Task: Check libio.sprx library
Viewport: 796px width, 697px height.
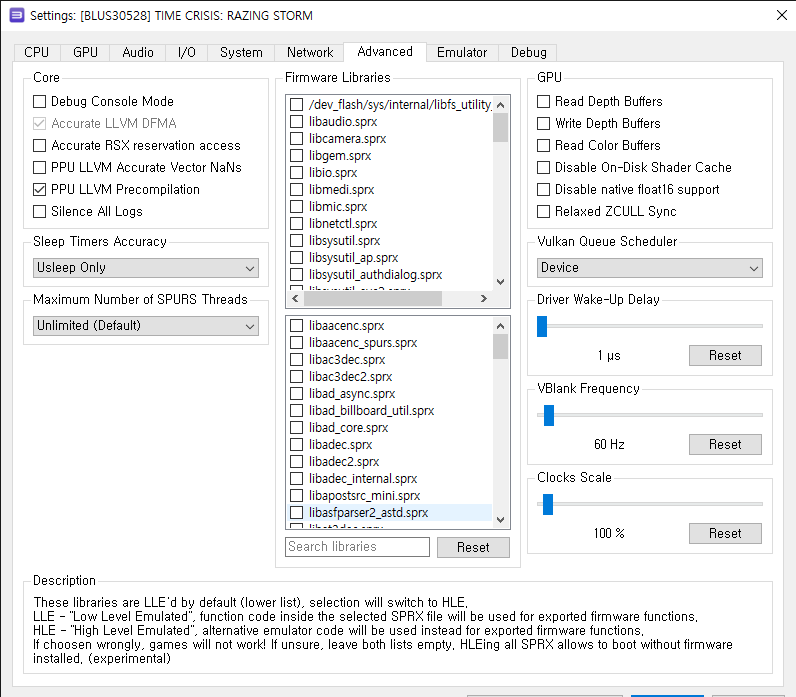Action: [x=296, y=173]
